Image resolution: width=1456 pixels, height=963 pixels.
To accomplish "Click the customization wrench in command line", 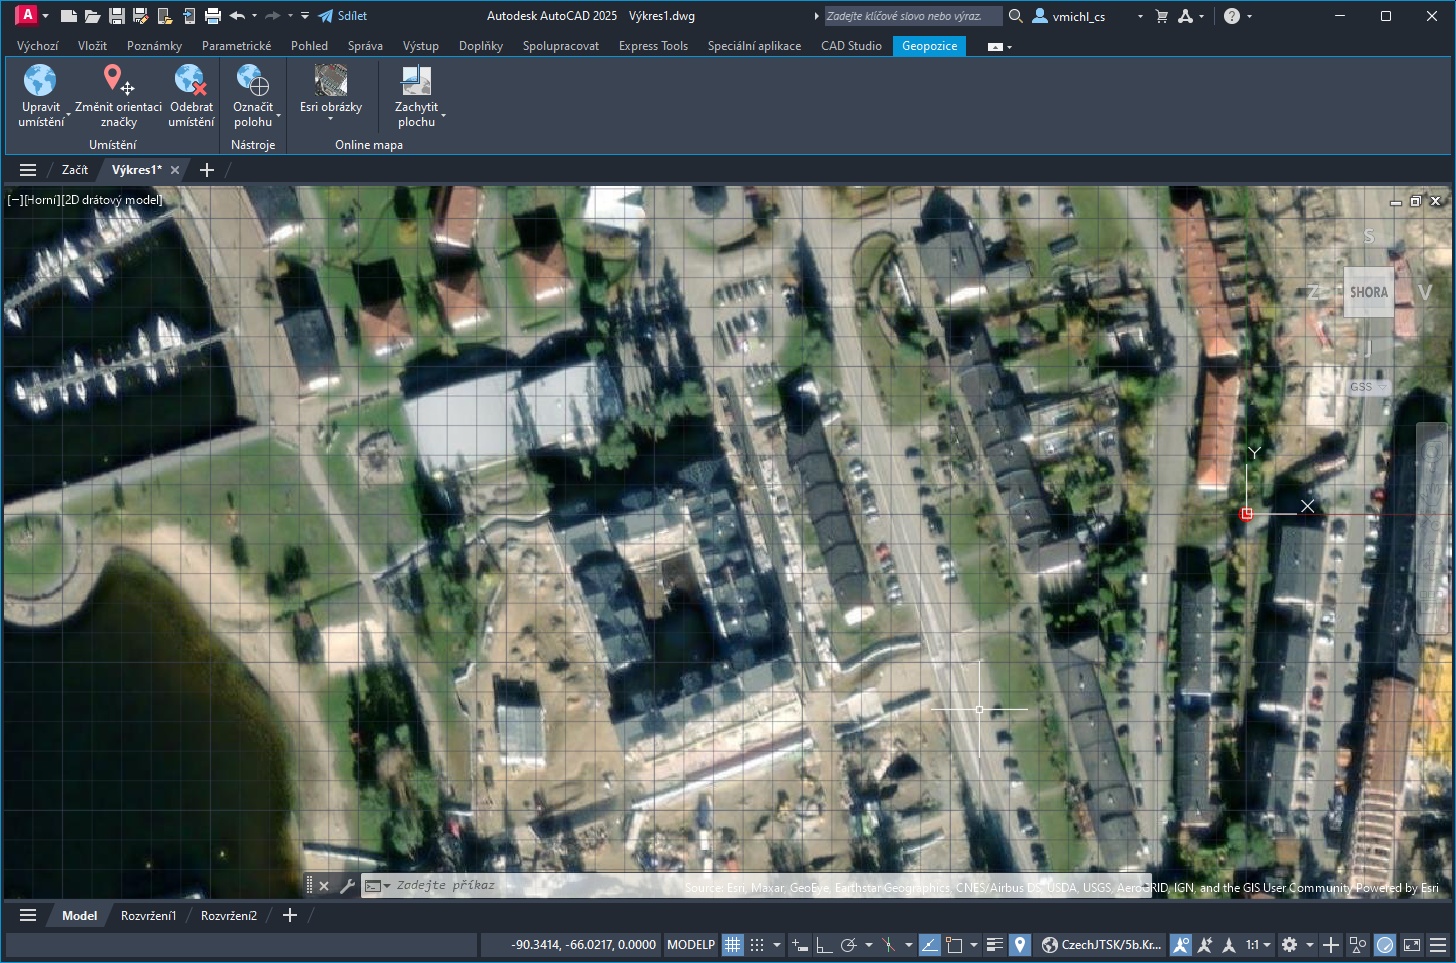I will tap(347, 885).
